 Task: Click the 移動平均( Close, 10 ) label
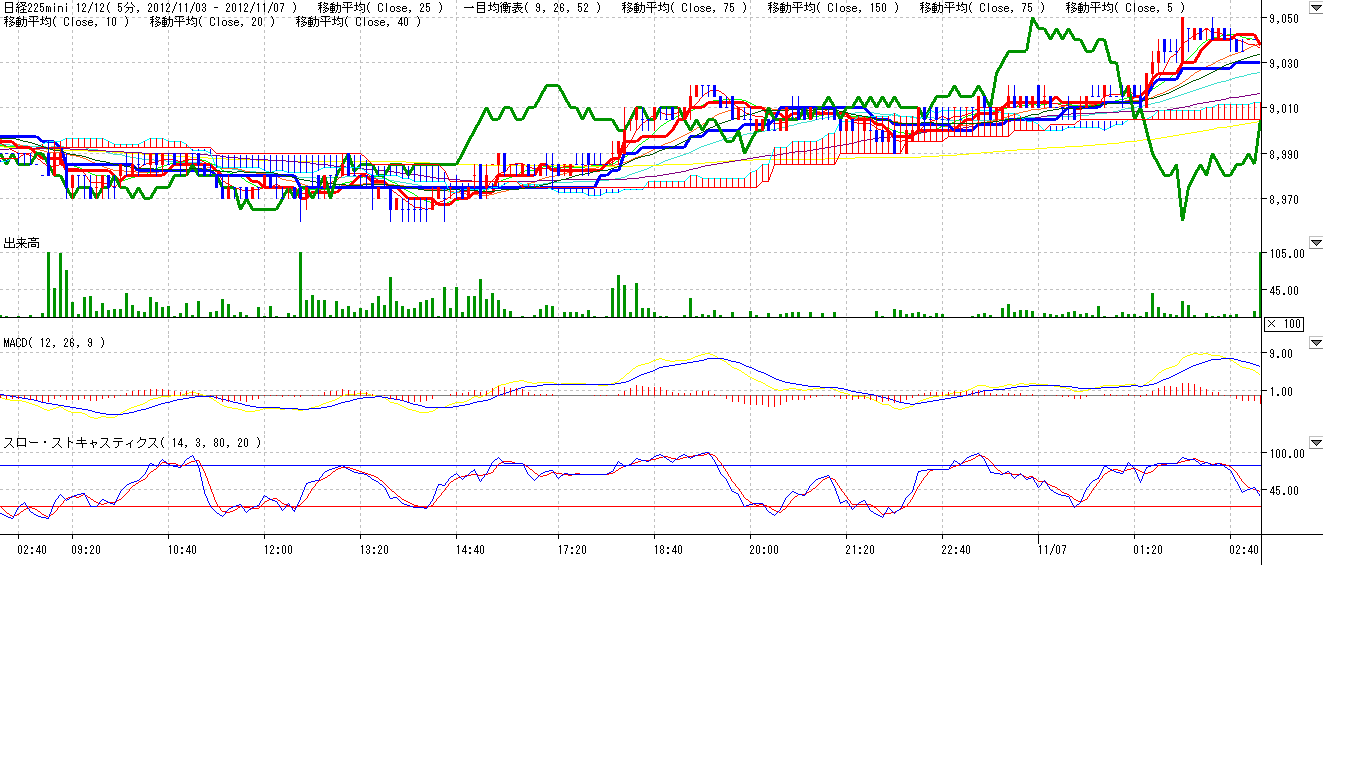66,22
